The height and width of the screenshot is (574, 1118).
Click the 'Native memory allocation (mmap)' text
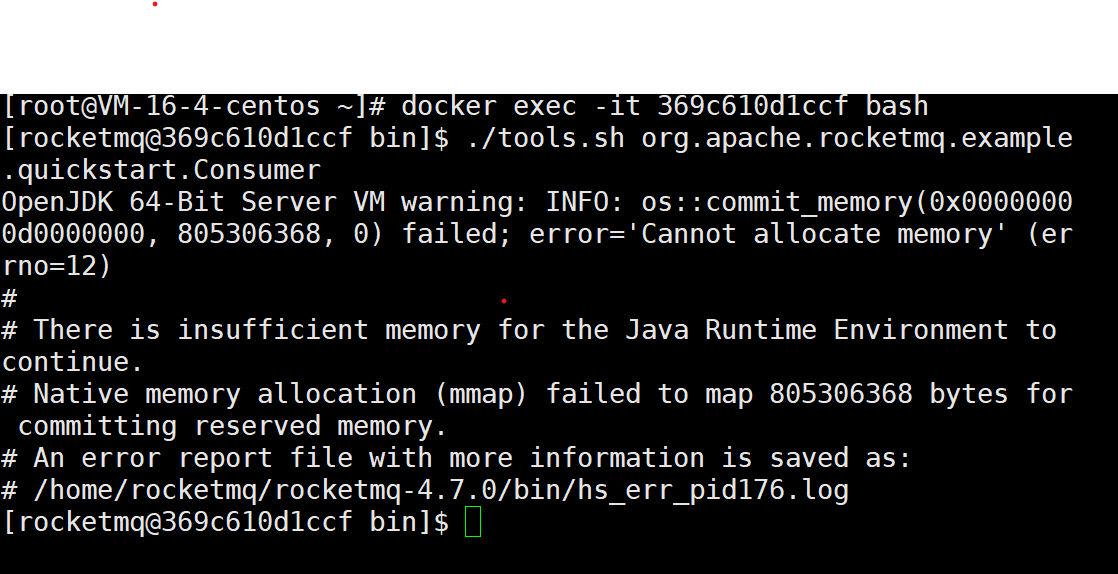click(280, 394)
